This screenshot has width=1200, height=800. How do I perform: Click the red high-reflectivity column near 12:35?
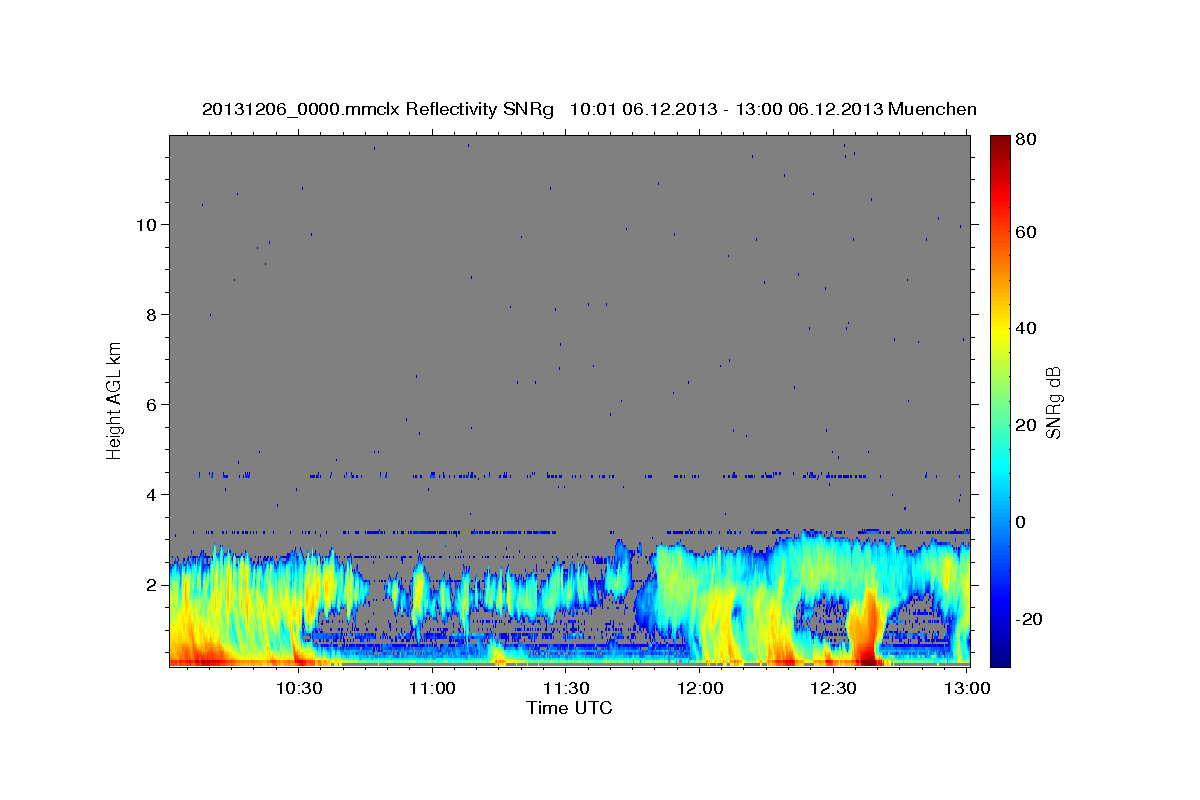tap(866, 630)
